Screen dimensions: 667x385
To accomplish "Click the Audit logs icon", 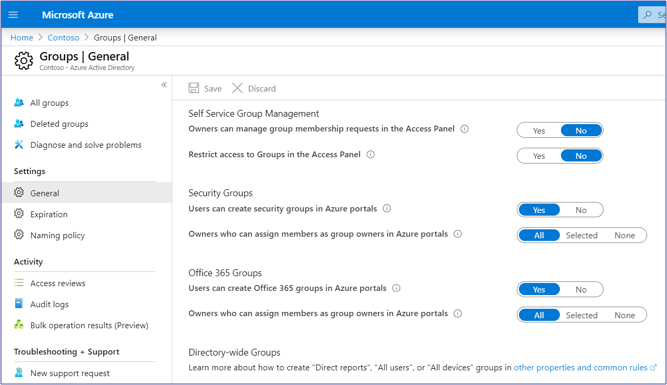I will tap(19, 304).
